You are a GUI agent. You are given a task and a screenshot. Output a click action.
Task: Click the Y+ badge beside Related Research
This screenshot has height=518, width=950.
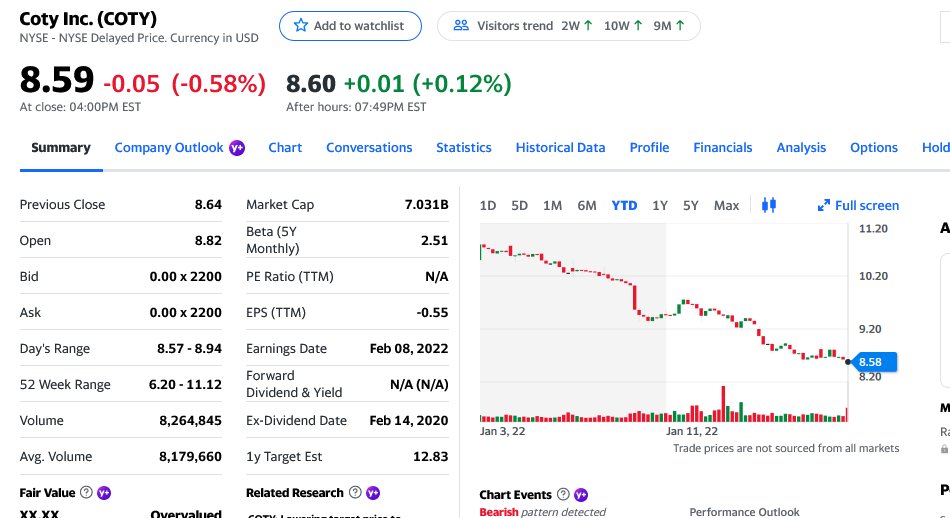point(373,493)
